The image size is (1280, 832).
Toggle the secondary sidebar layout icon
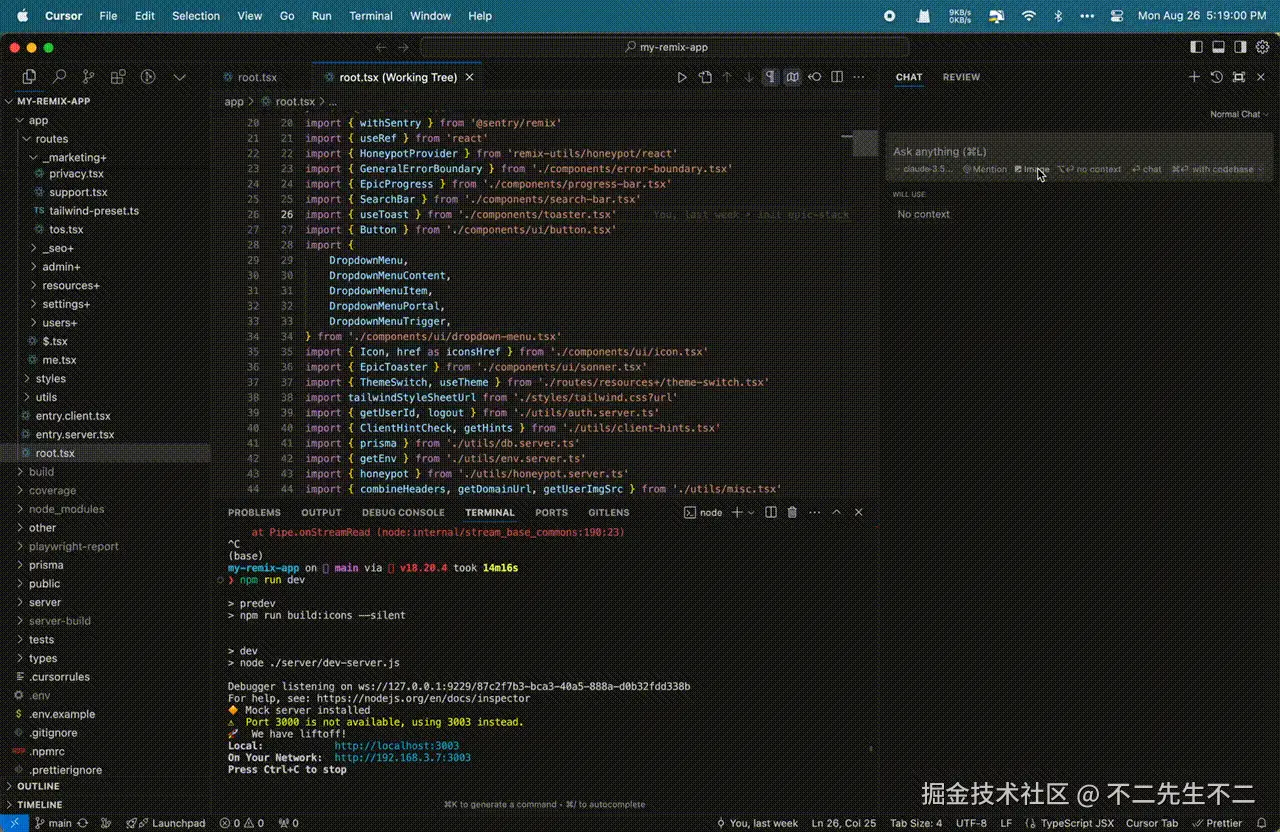click(1240, 47)
